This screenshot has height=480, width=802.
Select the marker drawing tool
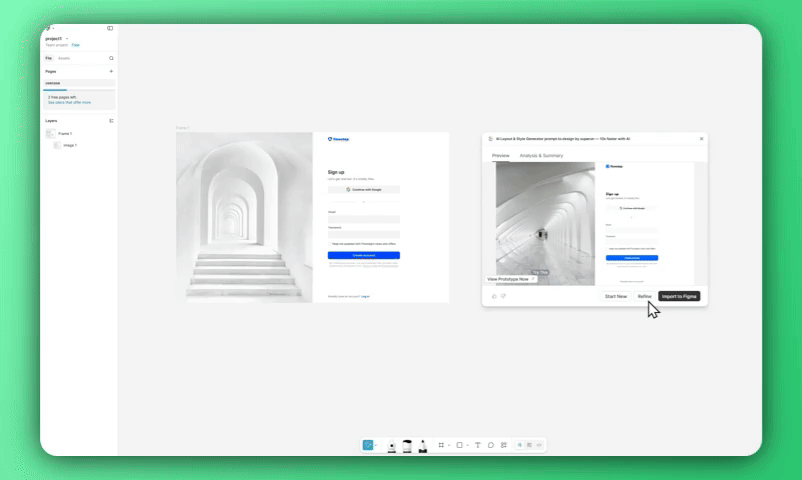coord(407,446)
